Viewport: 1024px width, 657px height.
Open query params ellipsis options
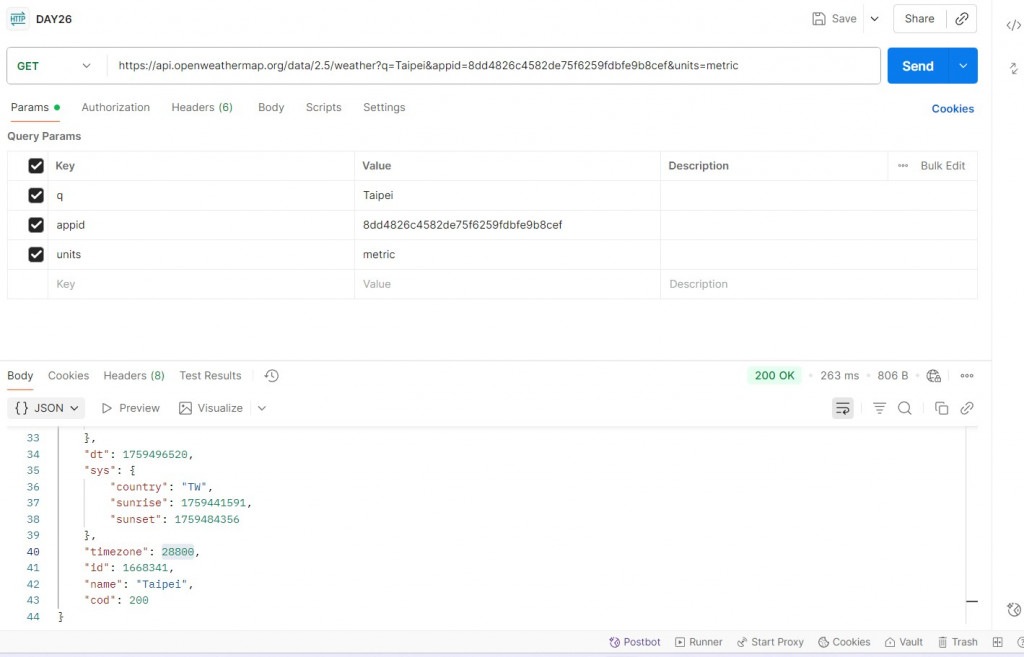pyautogui.click(x=903, y=166)
